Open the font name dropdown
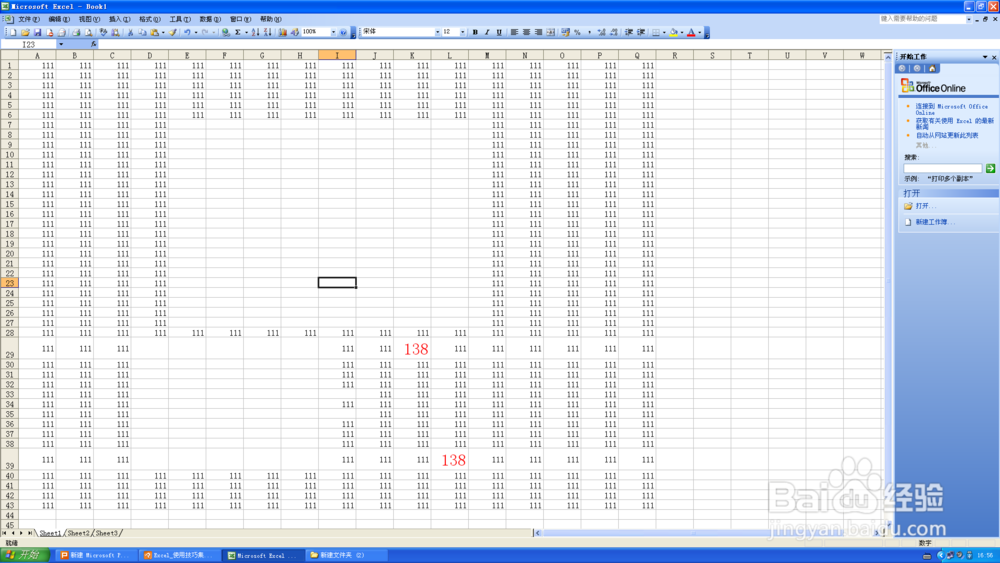The width and height of the screenshot is (1000, 563). 438,32
